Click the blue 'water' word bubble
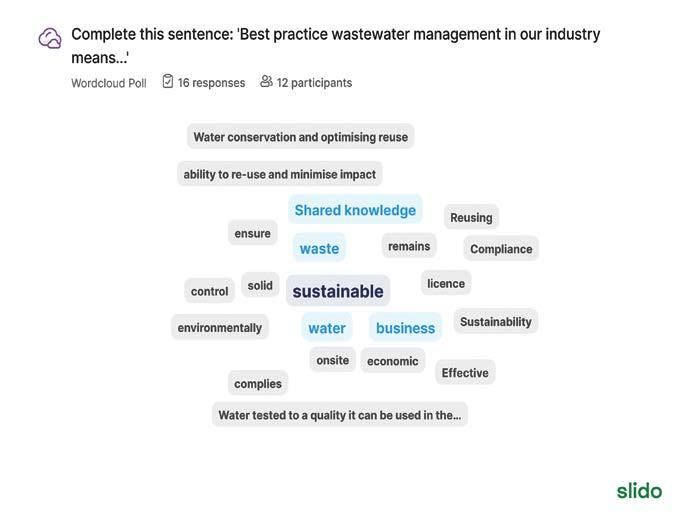 327,328
